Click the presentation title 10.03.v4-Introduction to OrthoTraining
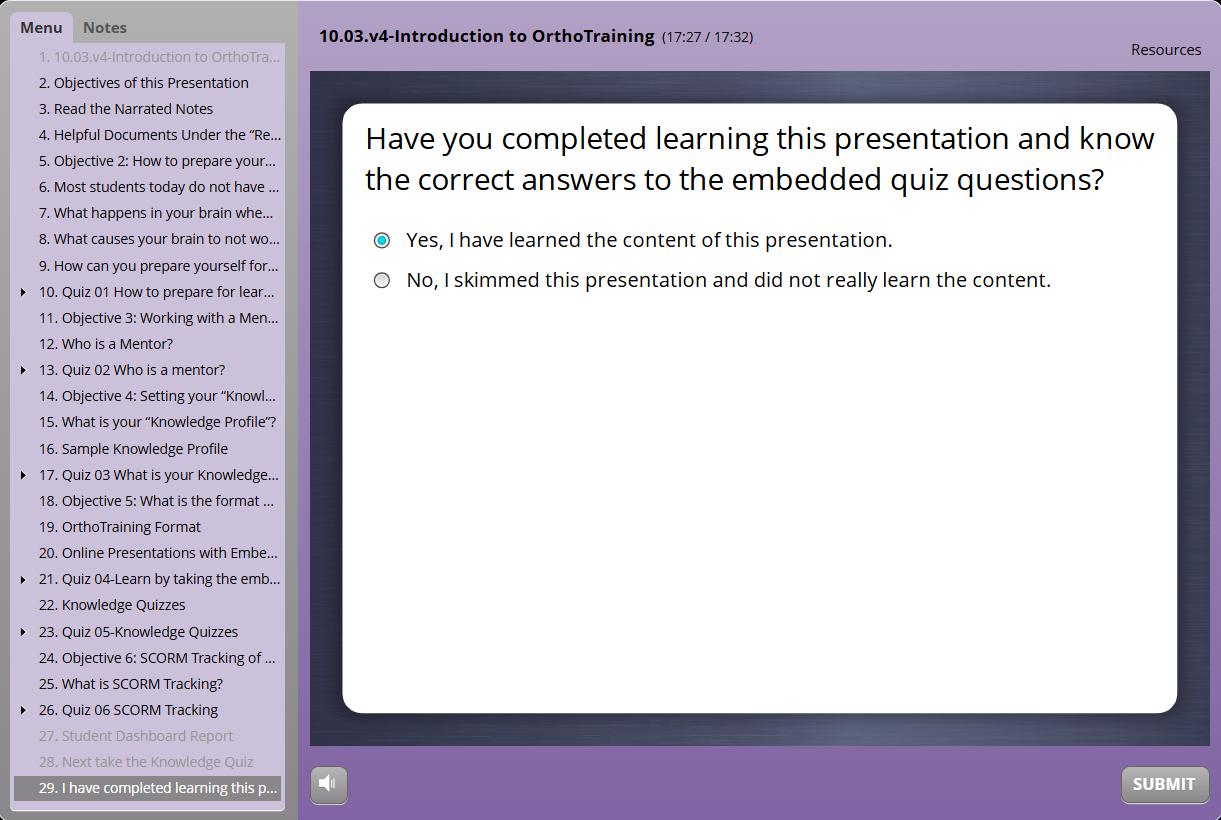The height and width of the screenshot is (820, 1221). [486, 37]
